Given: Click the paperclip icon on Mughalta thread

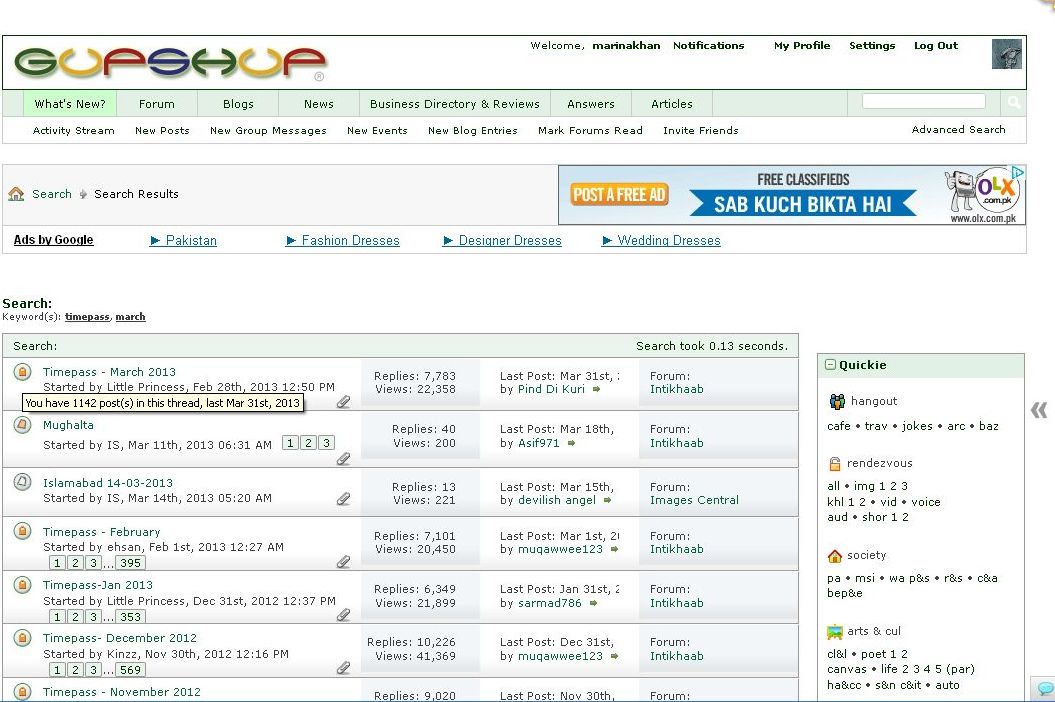Looking at the screenshot, I should point(343,459).
